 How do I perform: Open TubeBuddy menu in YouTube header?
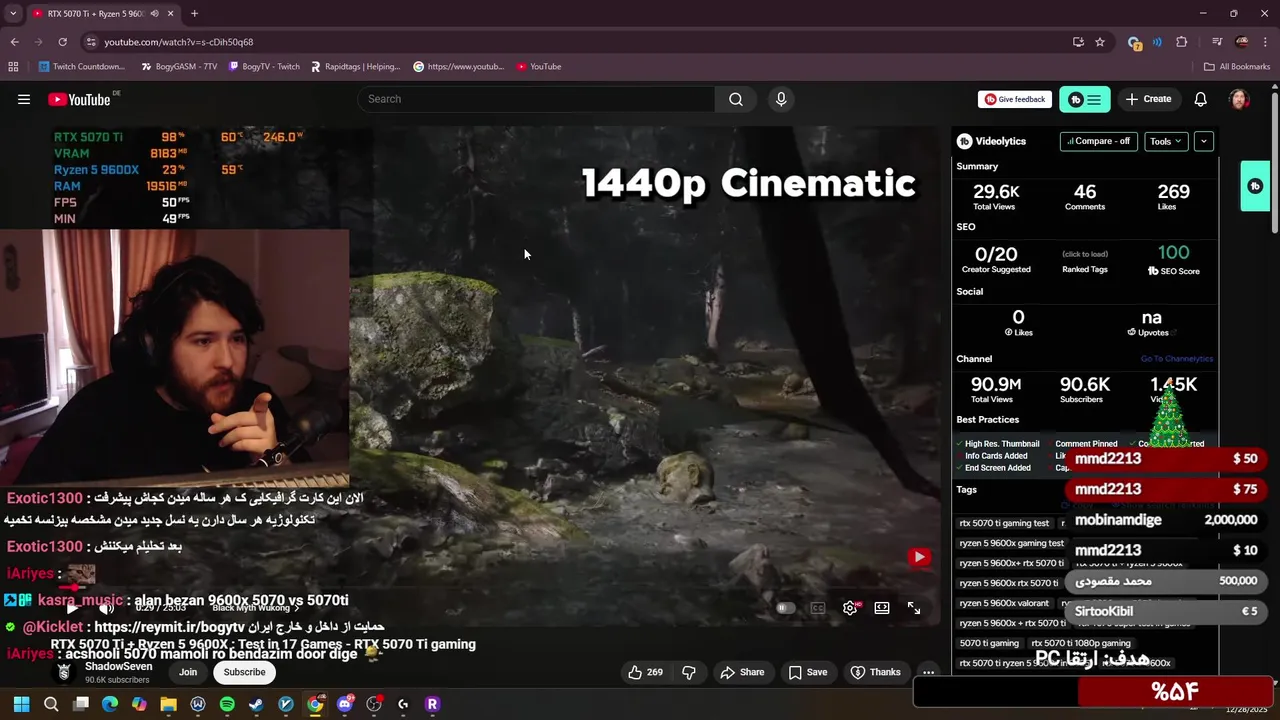tap(1084, 99)
